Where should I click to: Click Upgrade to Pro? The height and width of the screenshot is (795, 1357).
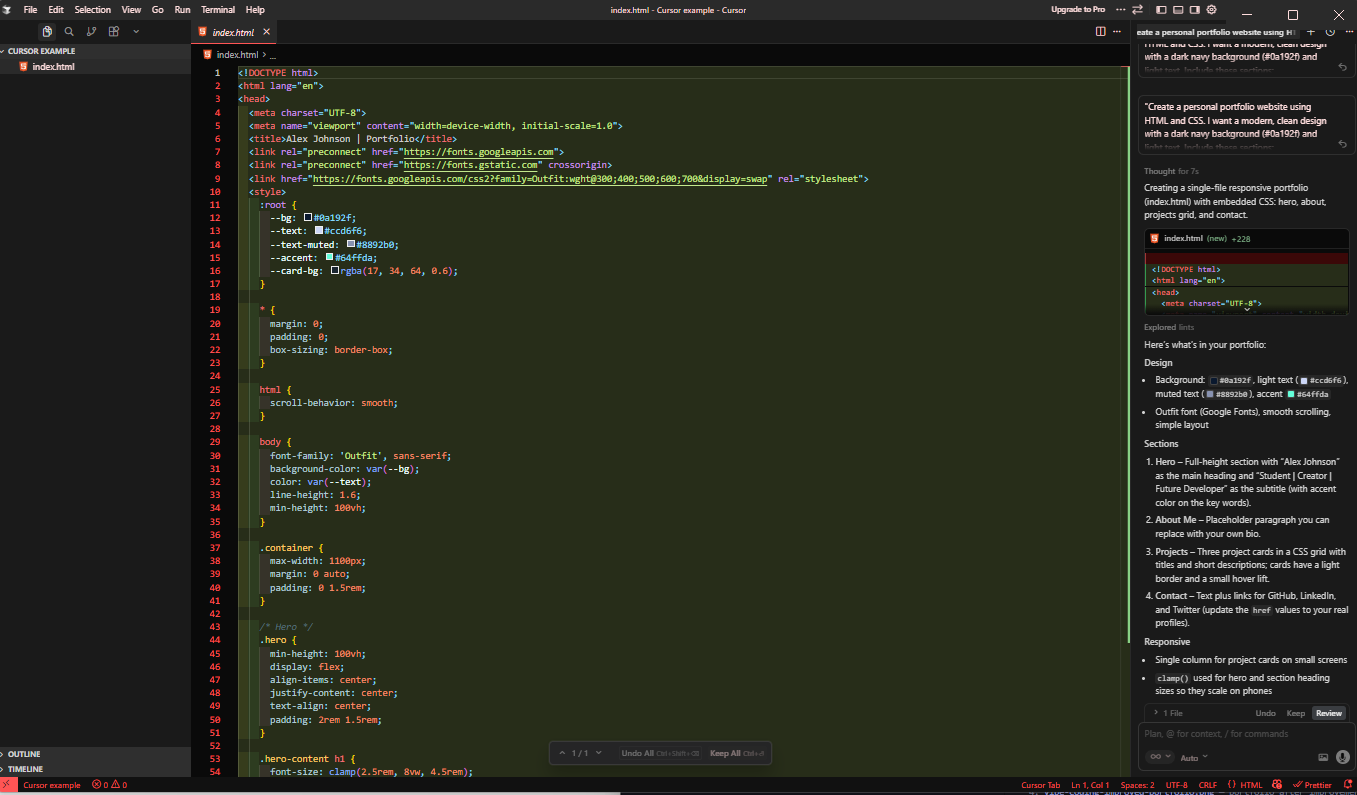point(1078,9)
